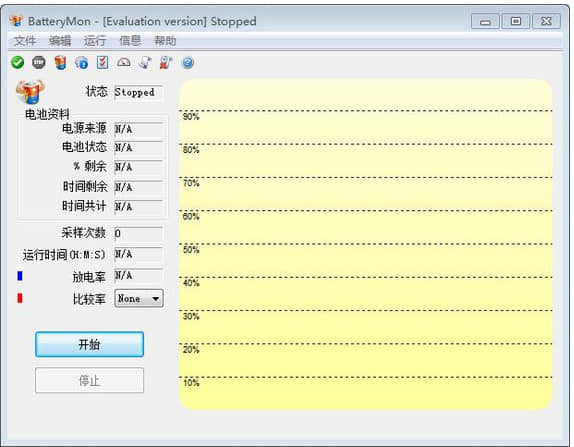This screenshot has width=574, height=447.
Task: Open battery information toolbar icon
Action: (60, 63)
